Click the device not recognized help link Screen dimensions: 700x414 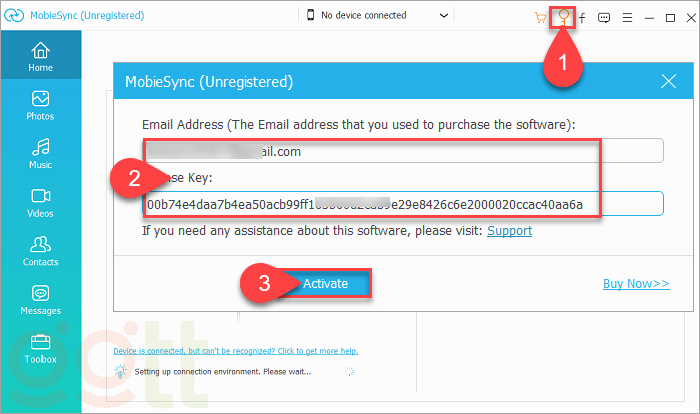pyautogui.click(x=236, y=351)
